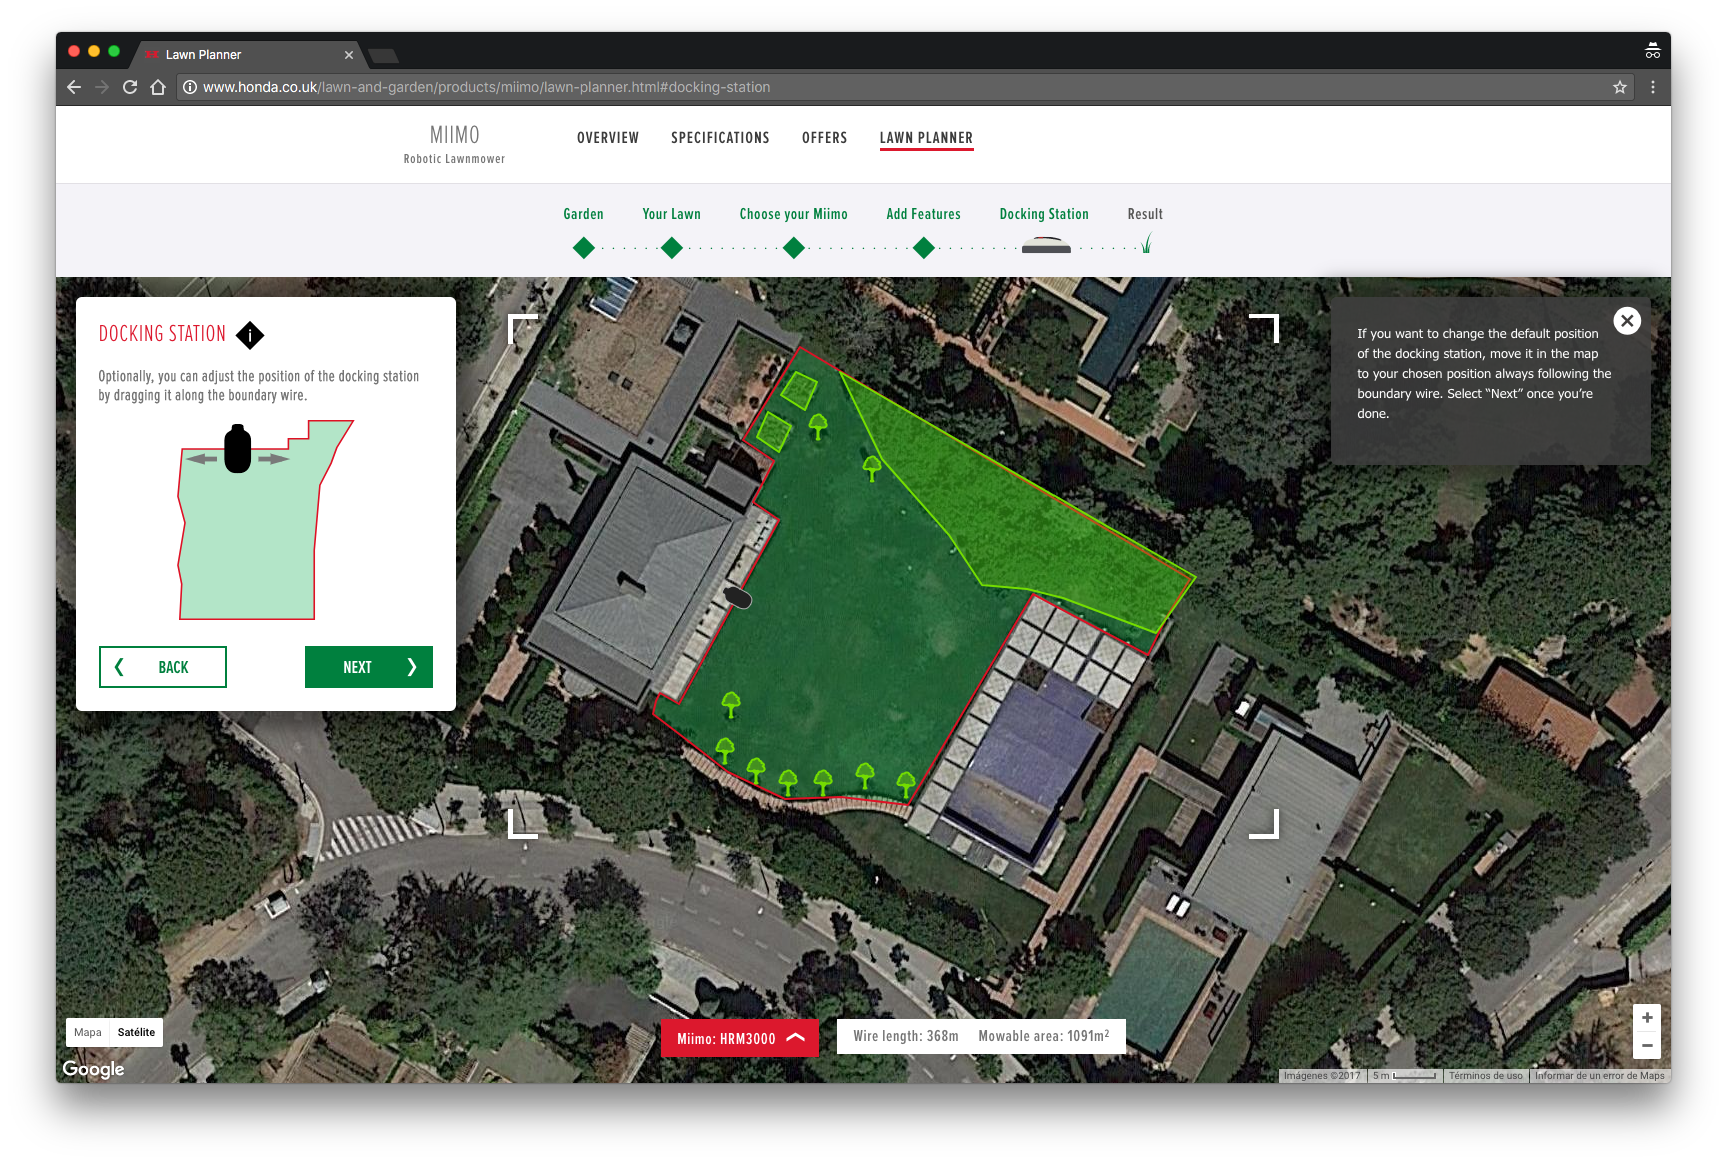Jump to the Add Features step
The image size is (1727, 1163).
click(x=924, y=248)
